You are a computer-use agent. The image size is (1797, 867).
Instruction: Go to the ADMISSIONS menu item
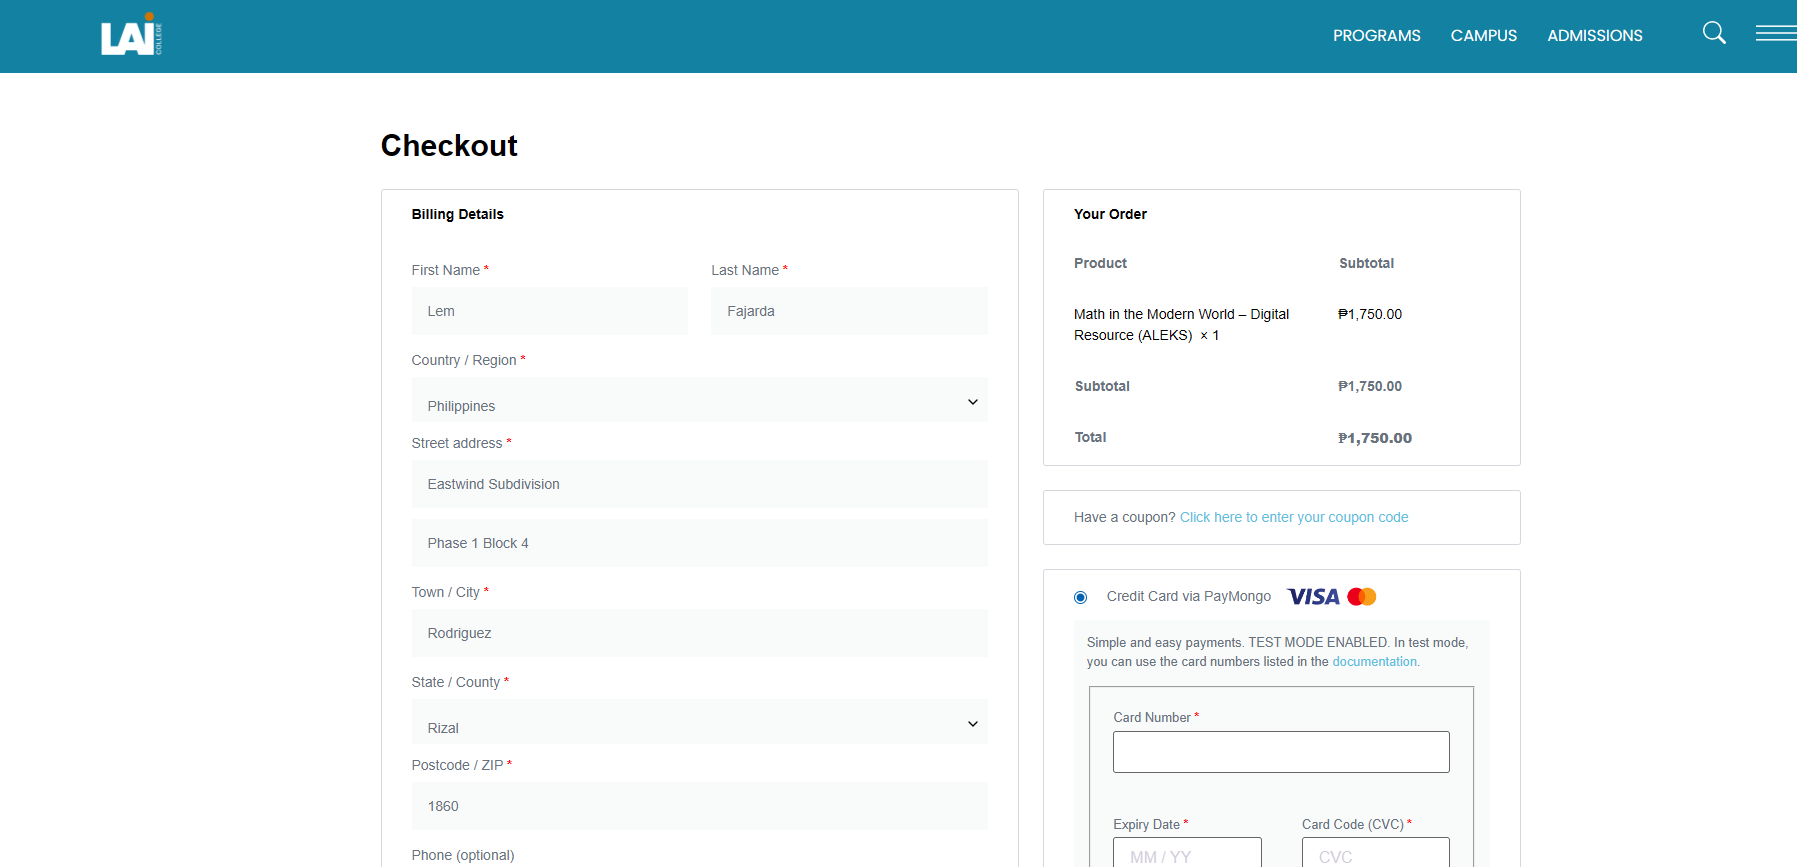(x=1594, y=36)
